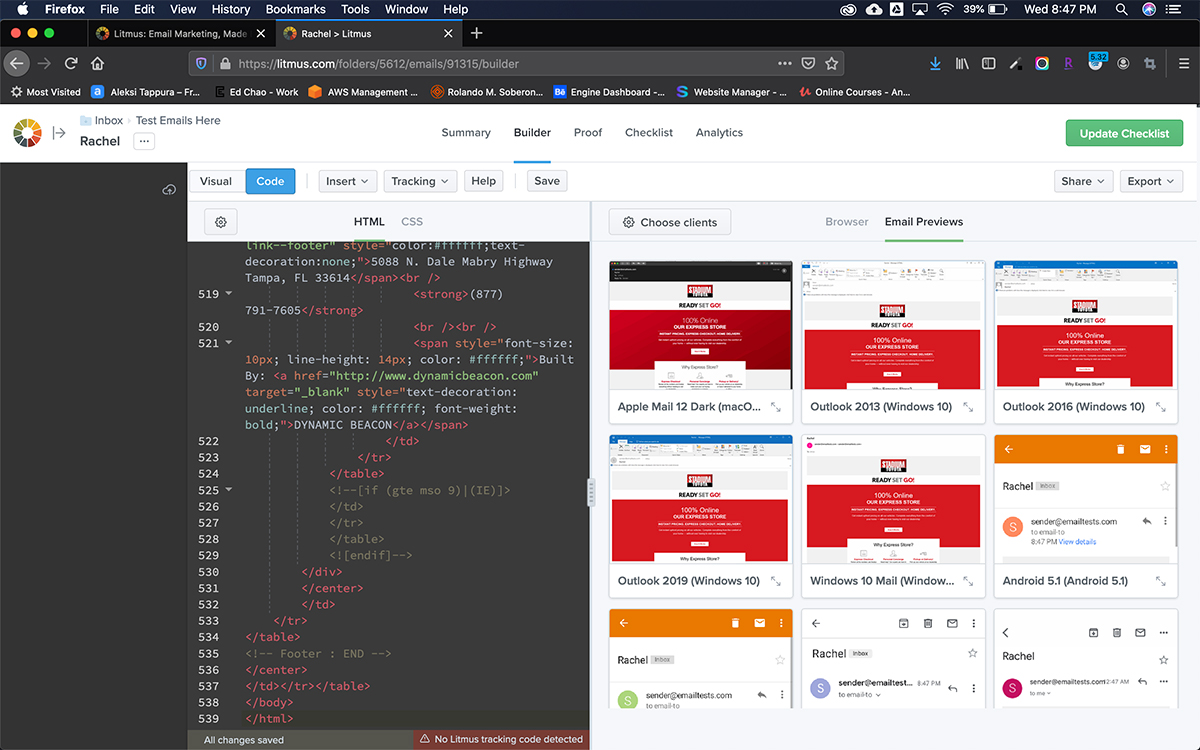The image size is (1200, 750).
Task: Open a new Firefox tab with plus
Action: [477, 33]
